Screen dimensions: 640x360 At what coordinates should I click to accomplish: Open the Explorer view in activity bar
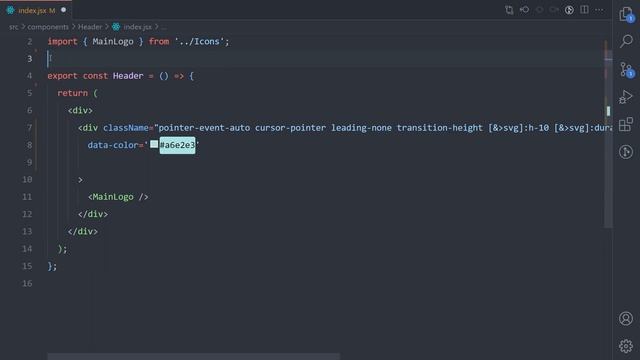626,14
